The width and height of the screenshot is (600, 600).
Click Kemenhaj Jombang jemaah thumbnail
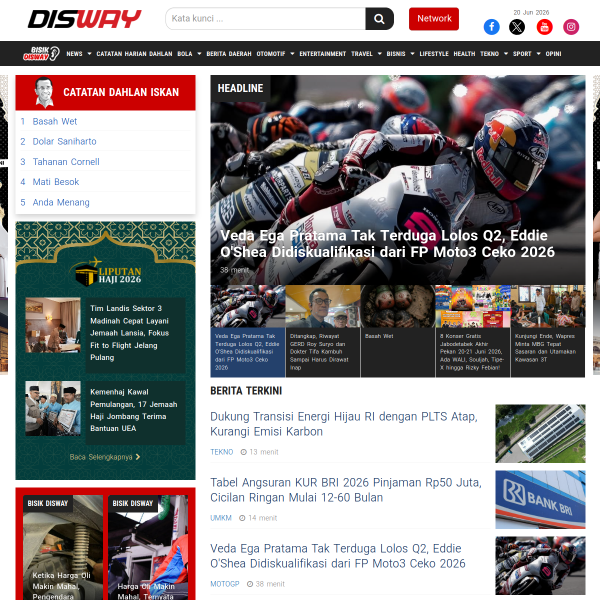53,408
